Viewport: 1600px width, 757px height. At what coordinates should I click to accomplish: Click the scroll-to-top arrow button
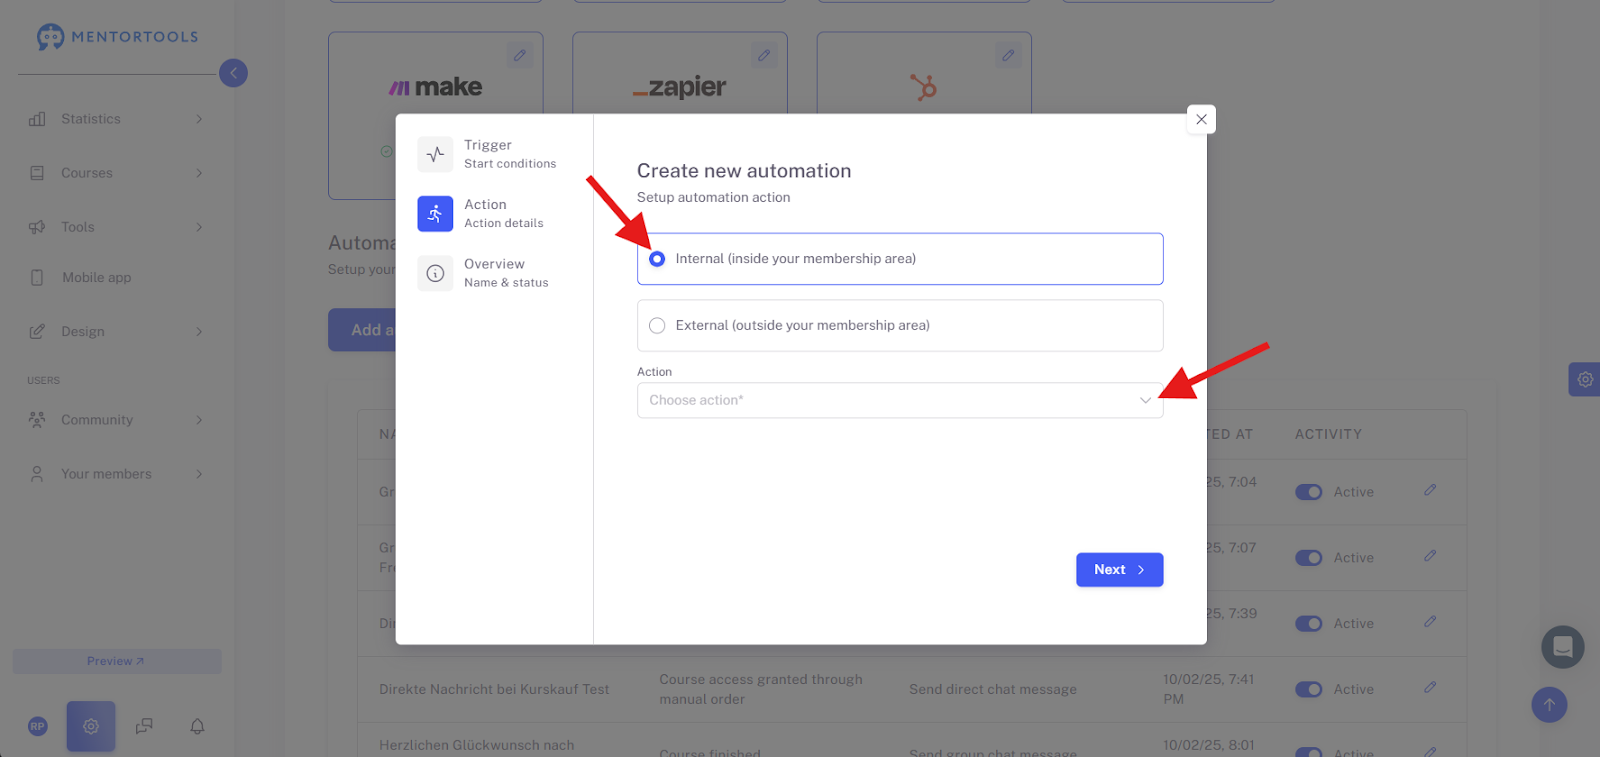[x=1549, y=705]
